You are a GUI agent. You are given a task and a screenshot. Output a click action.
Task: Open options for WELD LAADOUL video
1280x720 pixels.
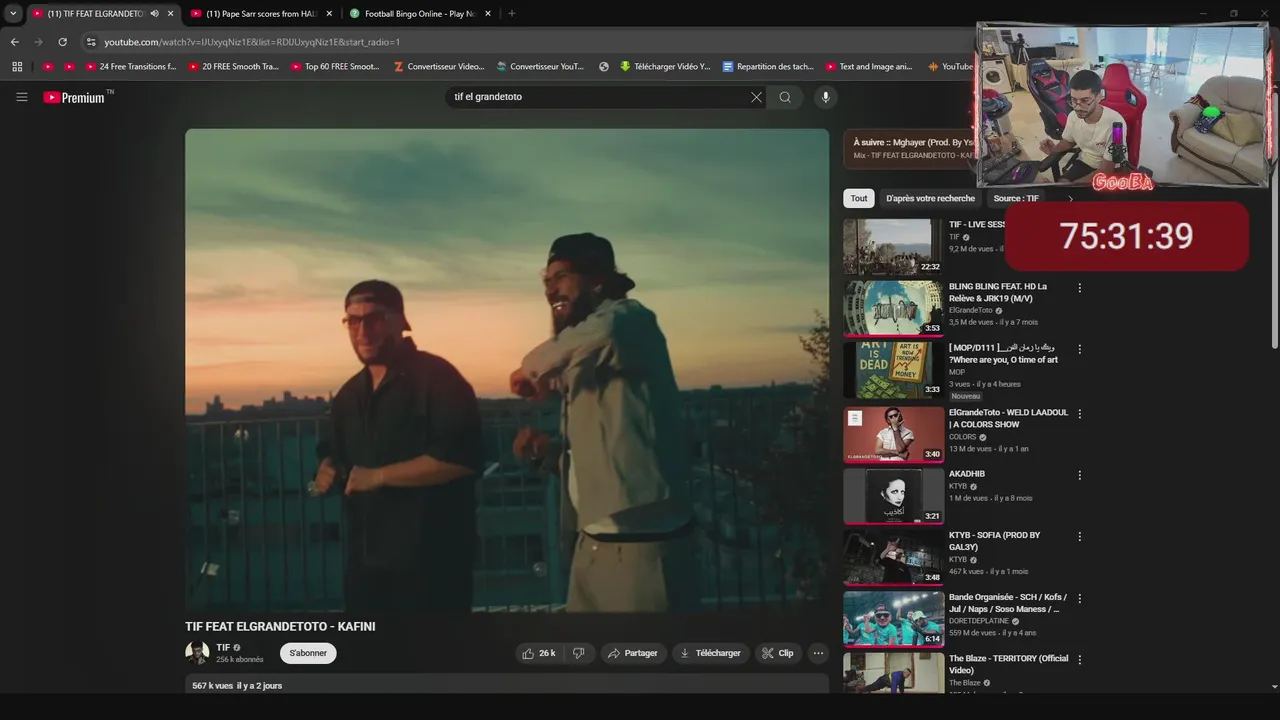pos(1079,414)
